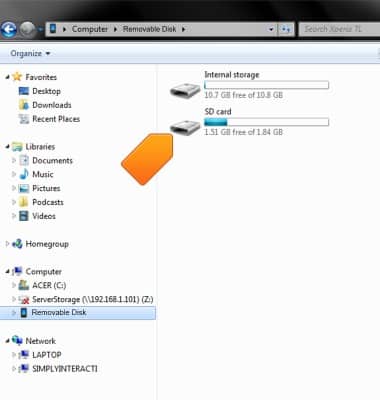Click the LAPTOP computer icon
This screenshot has height=400, width=380.
[x=24, y=355]
